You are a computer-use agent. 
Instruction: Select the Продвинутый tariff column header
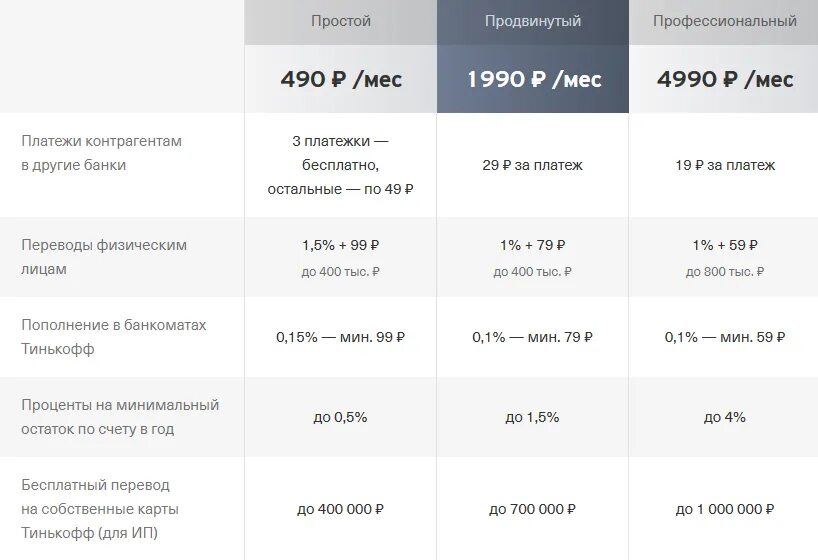click(x=533, y=21)
